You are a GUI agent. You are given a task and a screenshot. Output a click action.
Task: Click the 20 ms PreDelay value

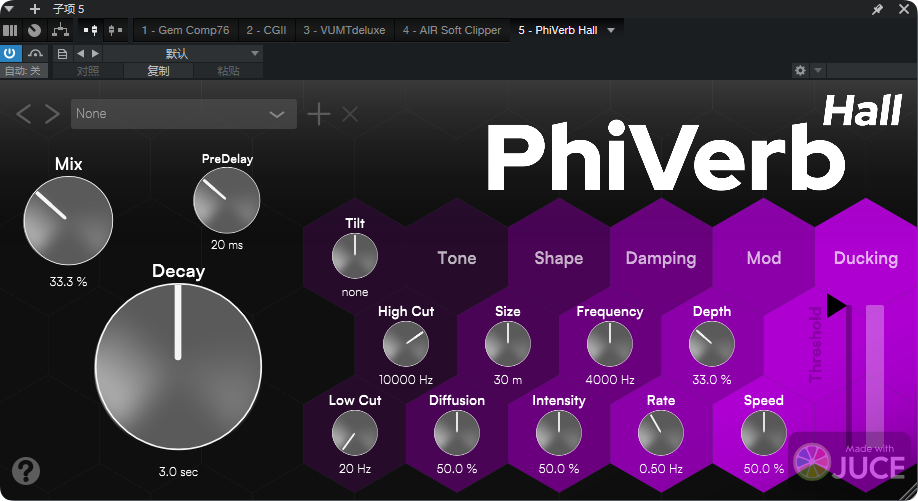tap(227, 245)
